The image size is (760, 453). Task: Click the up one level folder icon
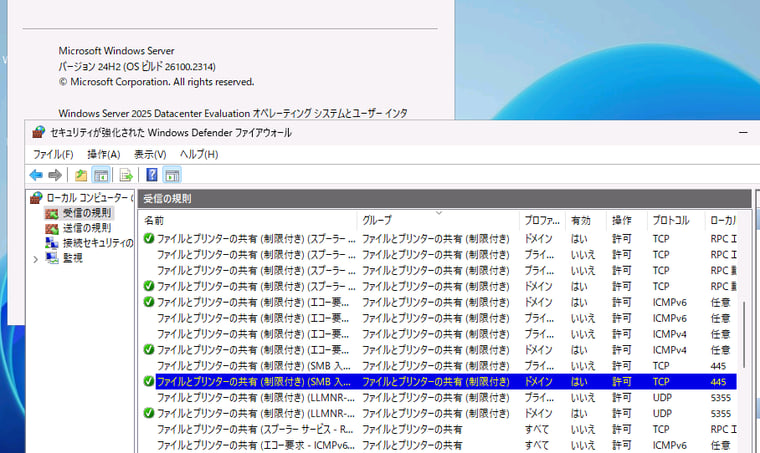click(81, 175)
